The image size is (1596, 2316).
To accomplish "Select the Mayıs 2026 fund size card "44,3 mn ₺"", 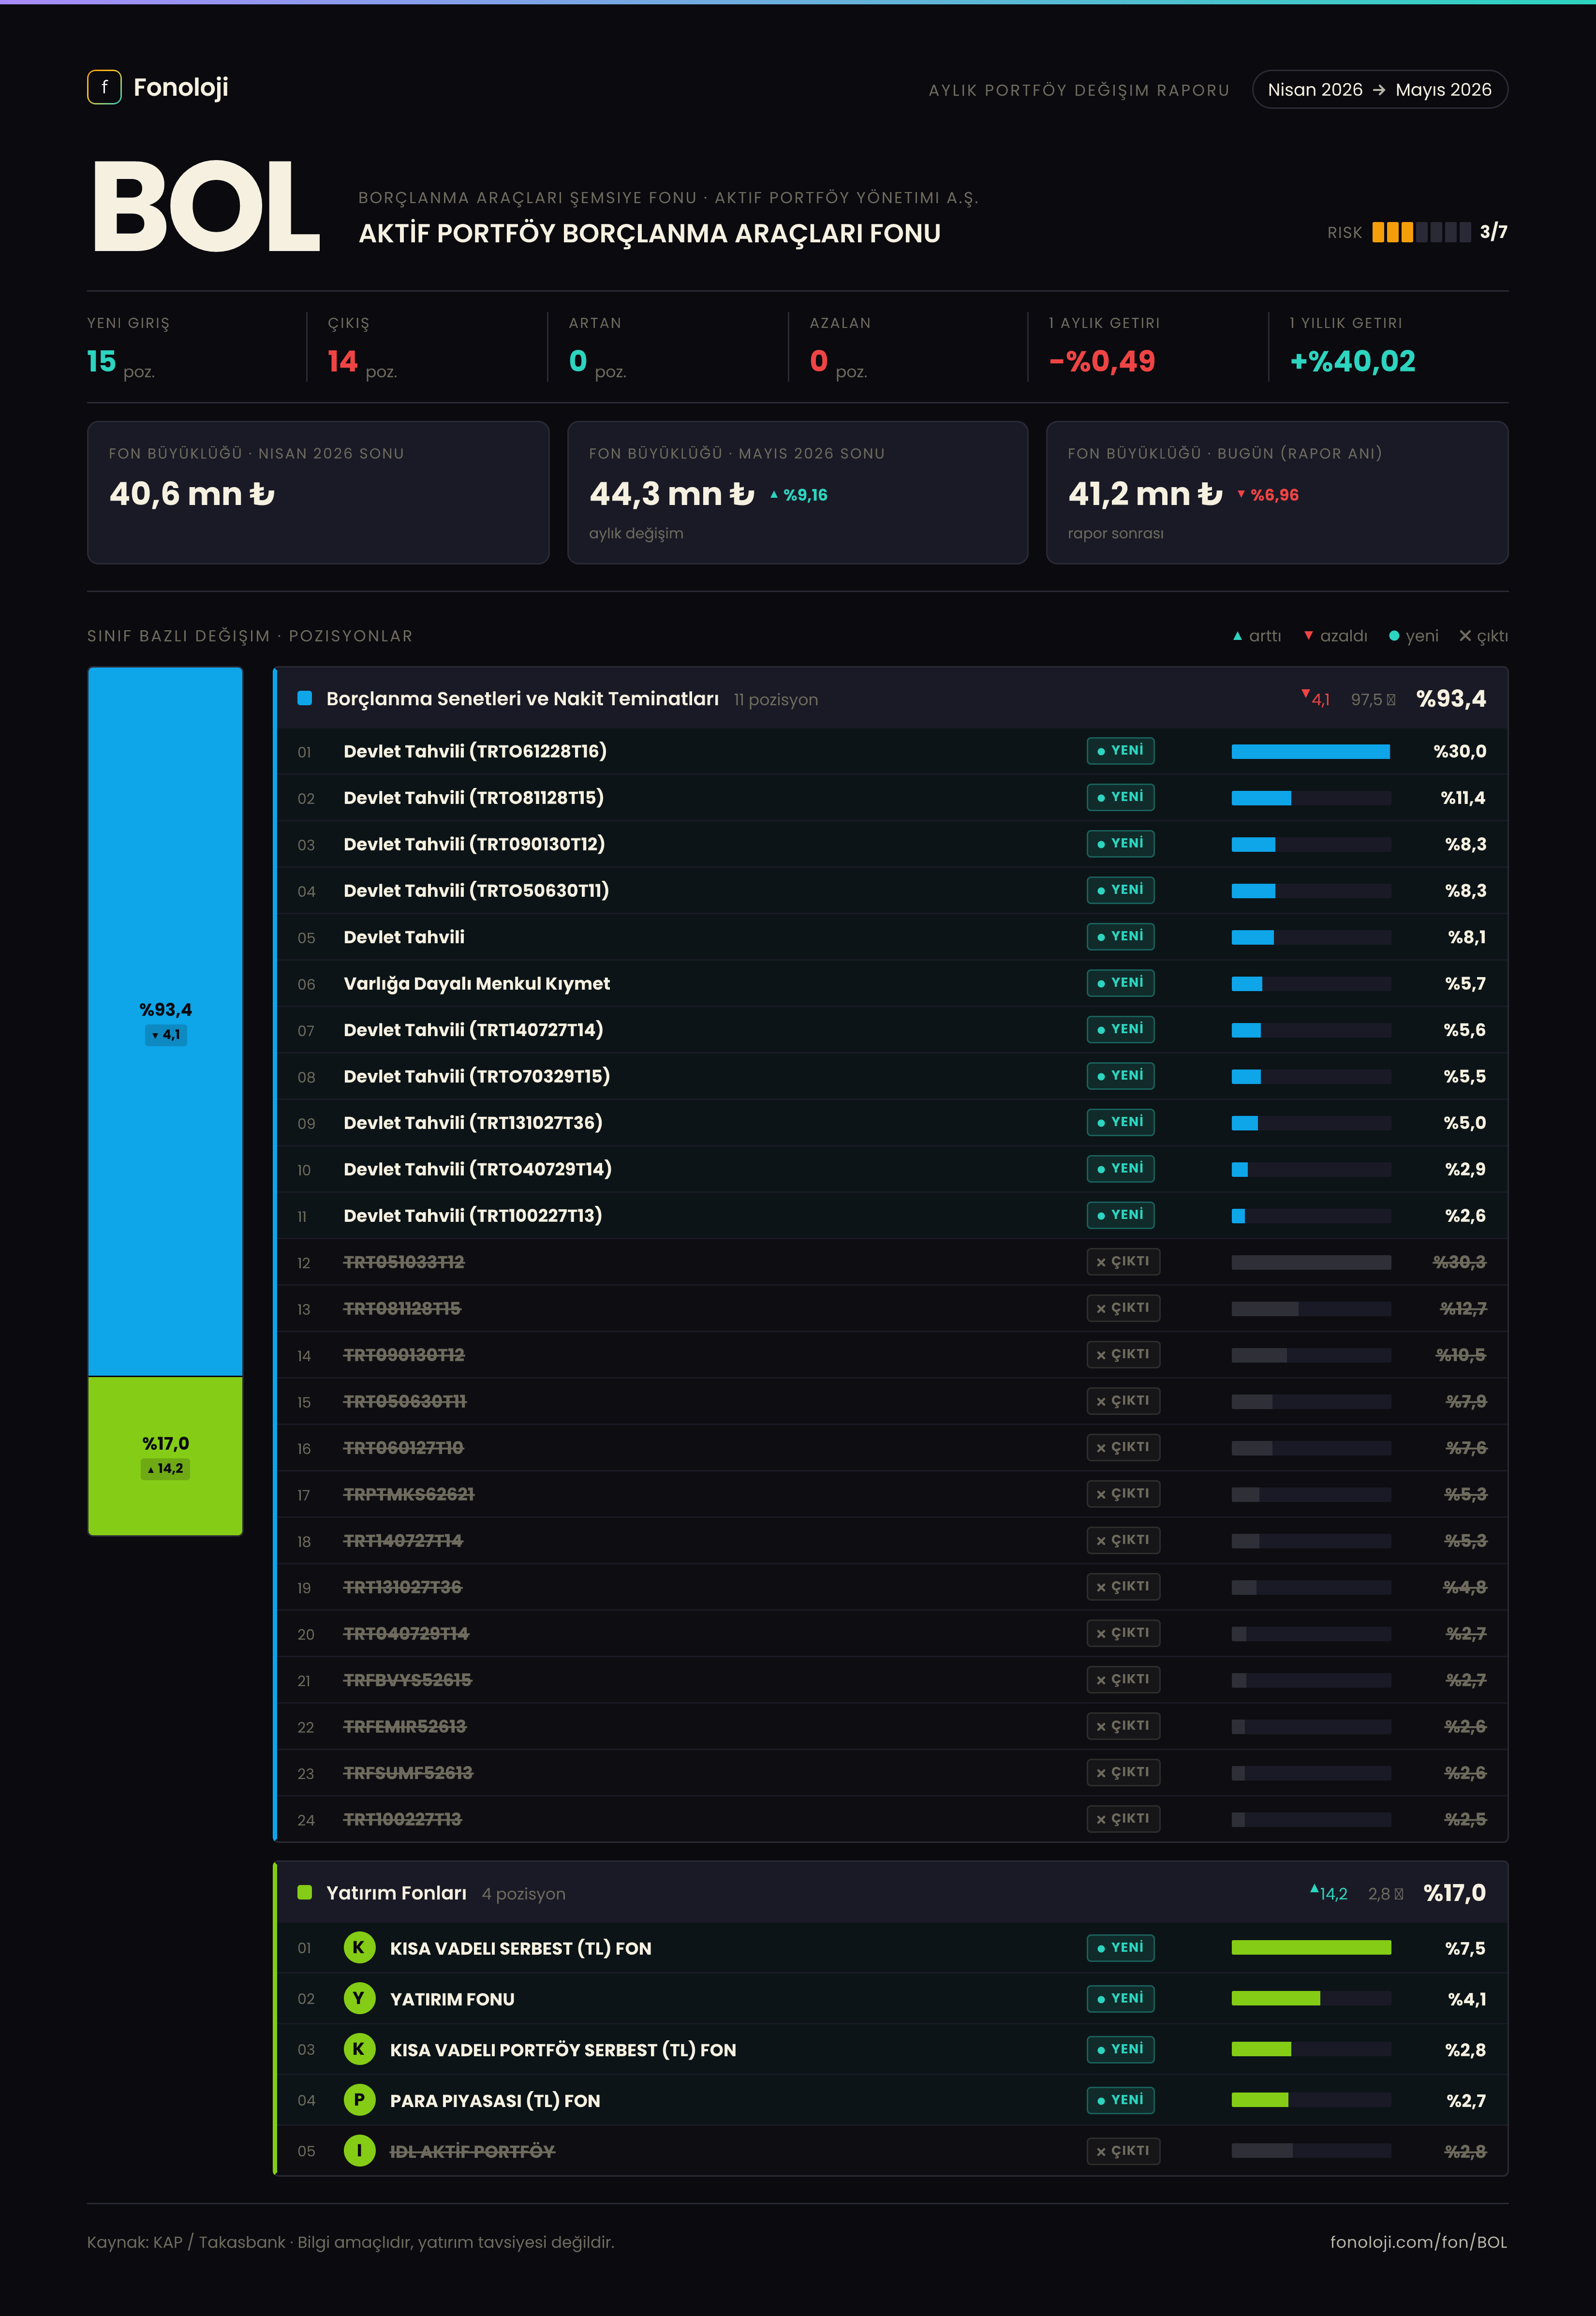I will click(x=797, y=493).
